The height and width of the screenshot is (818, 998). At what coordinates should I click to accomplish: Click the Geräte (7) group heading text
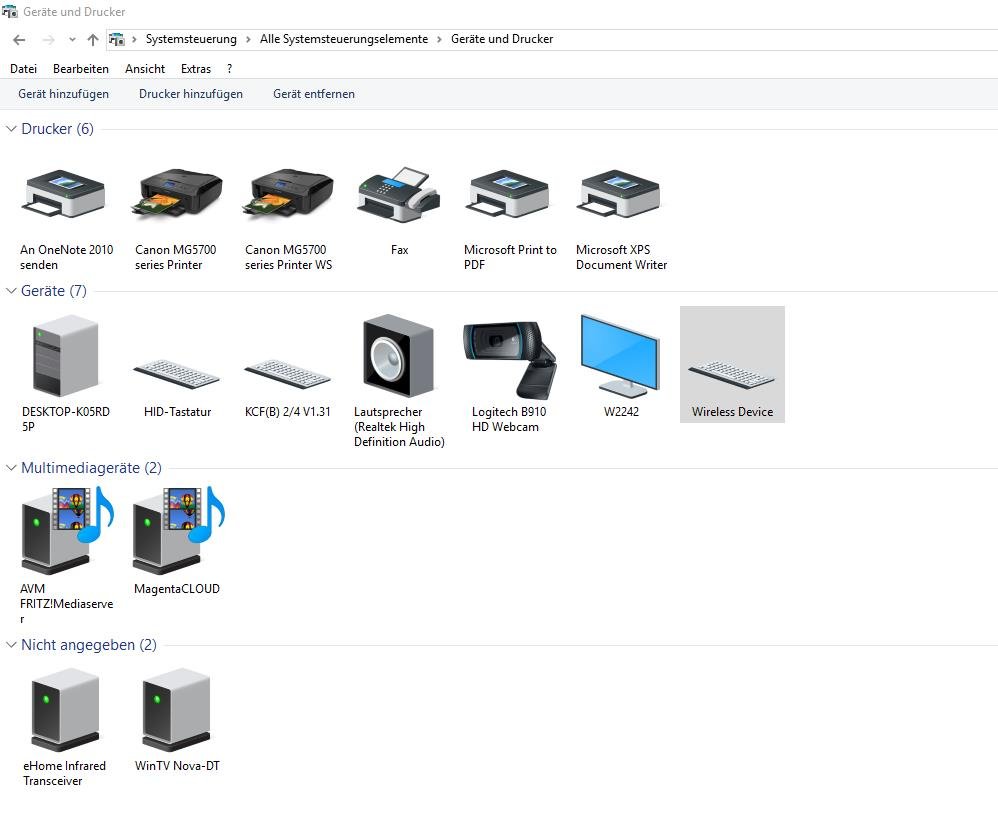click(x=53, y=291)
